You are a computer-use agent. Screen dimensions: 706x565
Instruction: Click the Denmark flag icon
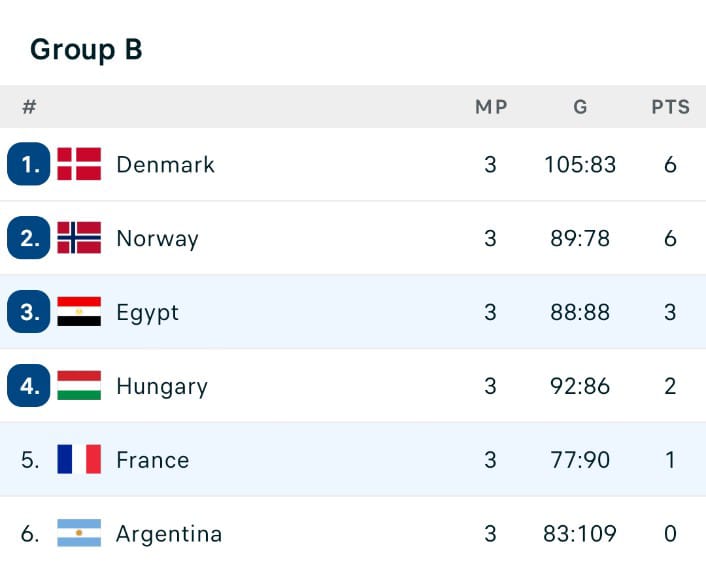(79, 164)
